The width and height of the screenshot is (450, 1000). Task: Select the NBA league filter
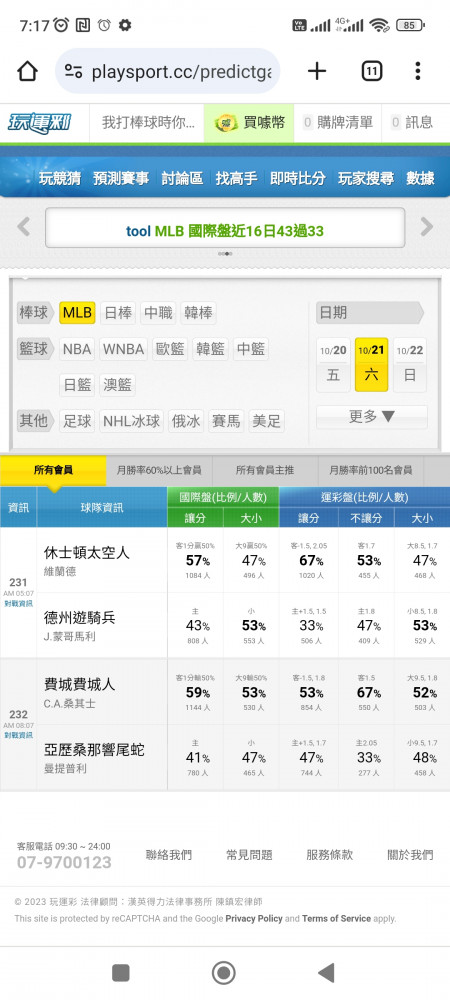point(77,349)
